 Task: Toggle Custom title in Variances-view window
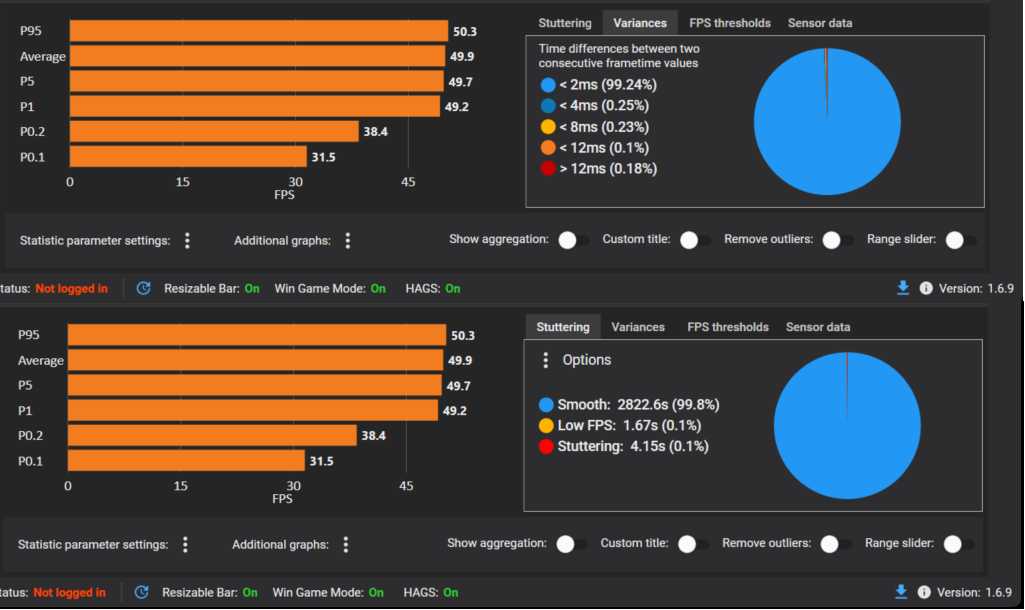(x=695, y=240)
